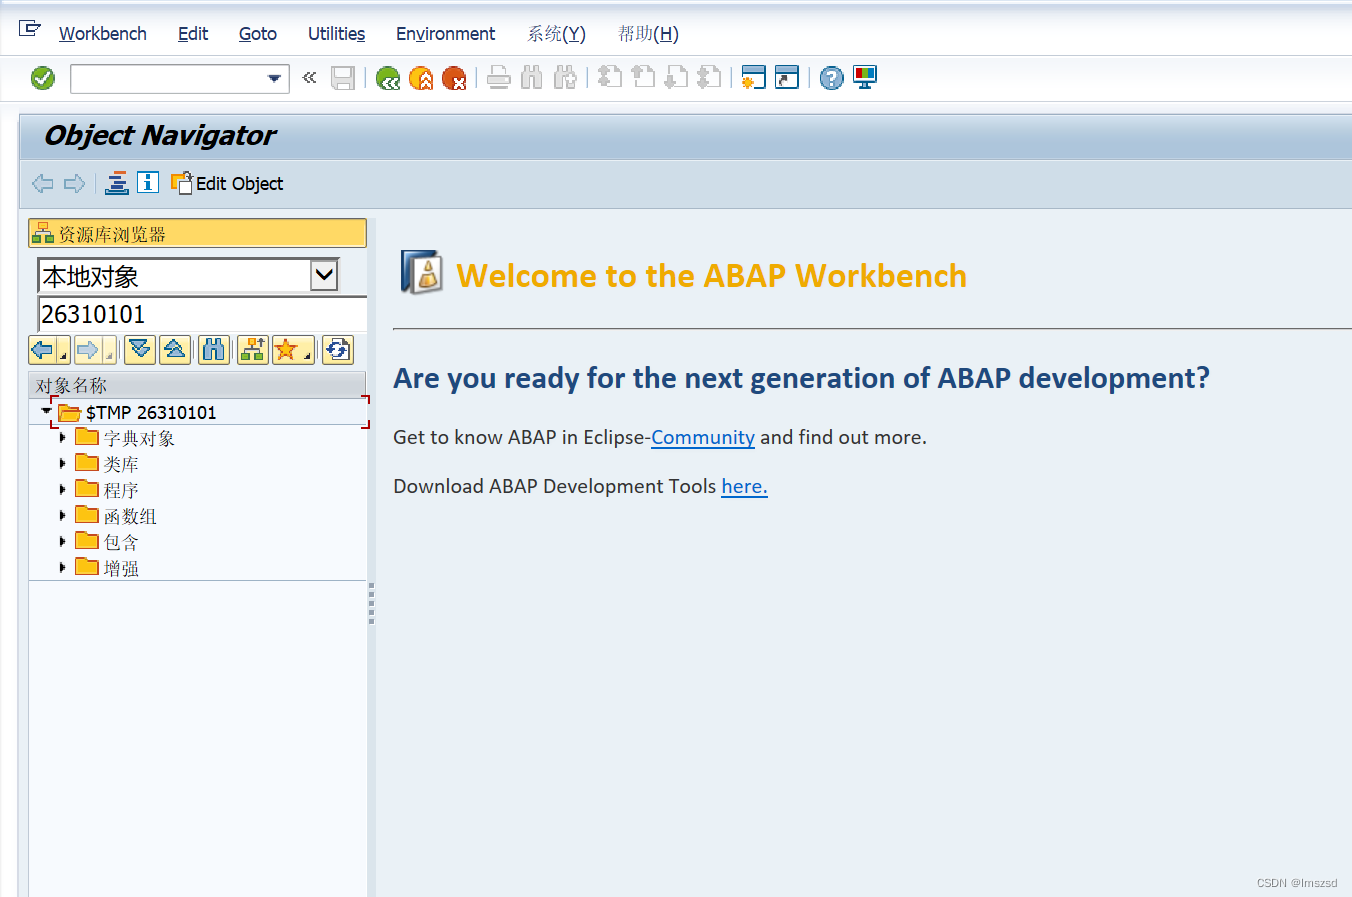Click the Customize Local Layout monitor icon
The height and width of the screenshot is (897, 1352).
864,78
